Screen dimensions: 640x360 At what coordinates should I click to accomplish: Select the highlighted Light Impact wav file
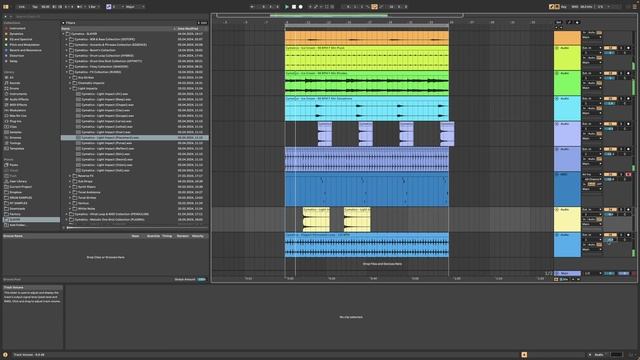pos(135,138)
